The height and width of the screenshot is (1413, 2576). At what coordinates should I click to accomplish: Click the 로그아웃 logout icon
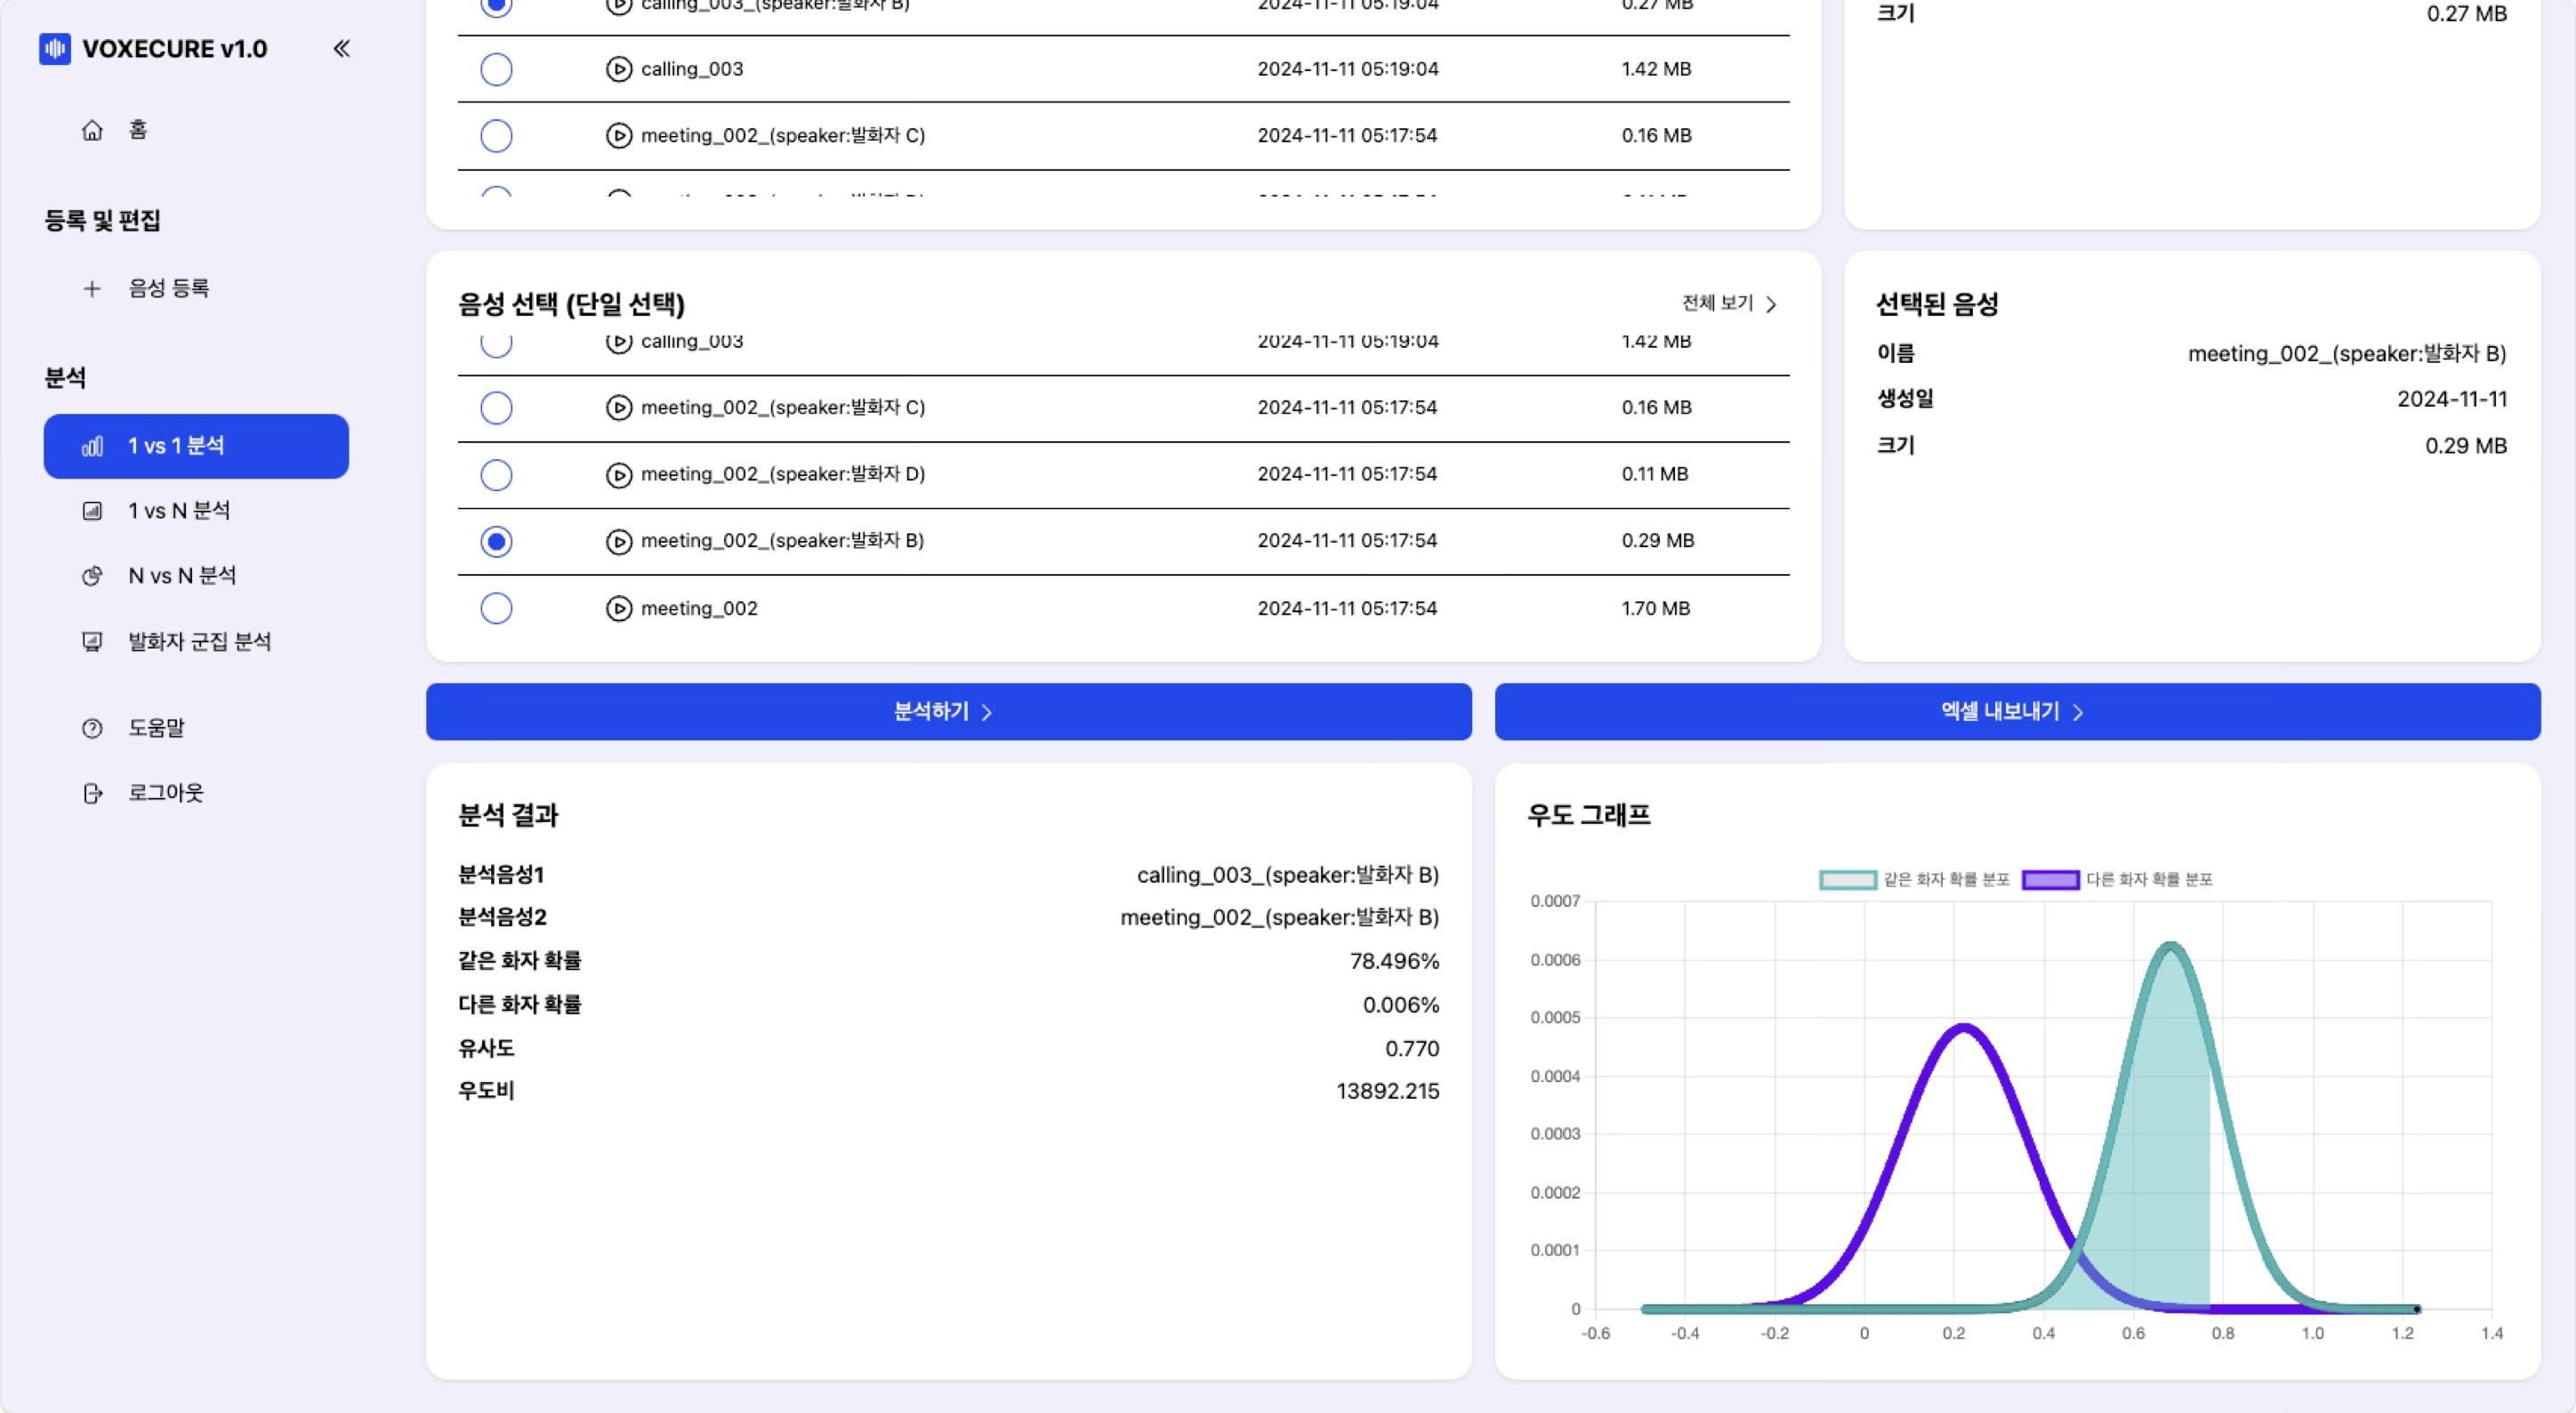coord(92,793)
